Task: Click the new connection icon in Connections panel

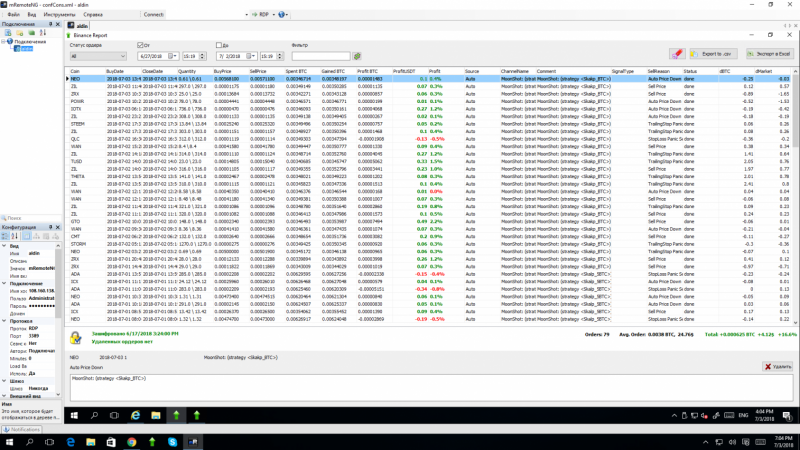Action: [x=8, y=33]
